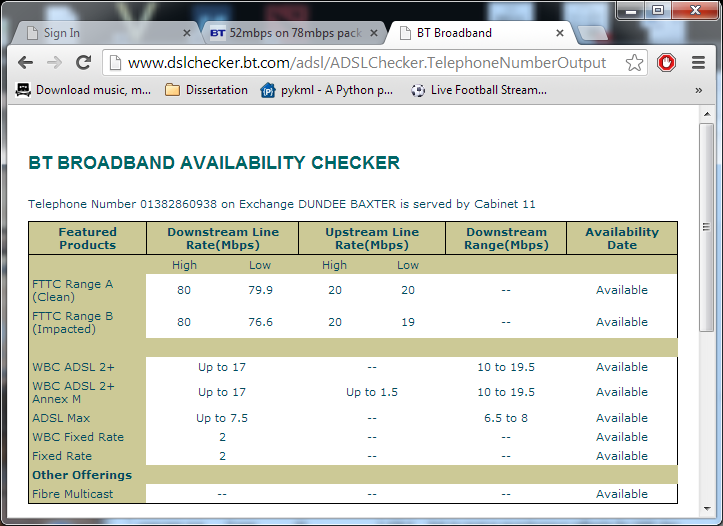Image resolution: width=723 pixels, height=526 pixels.
Task: Close the 52mbps on 78mbps tab
Action: click(x=374, y=33)
